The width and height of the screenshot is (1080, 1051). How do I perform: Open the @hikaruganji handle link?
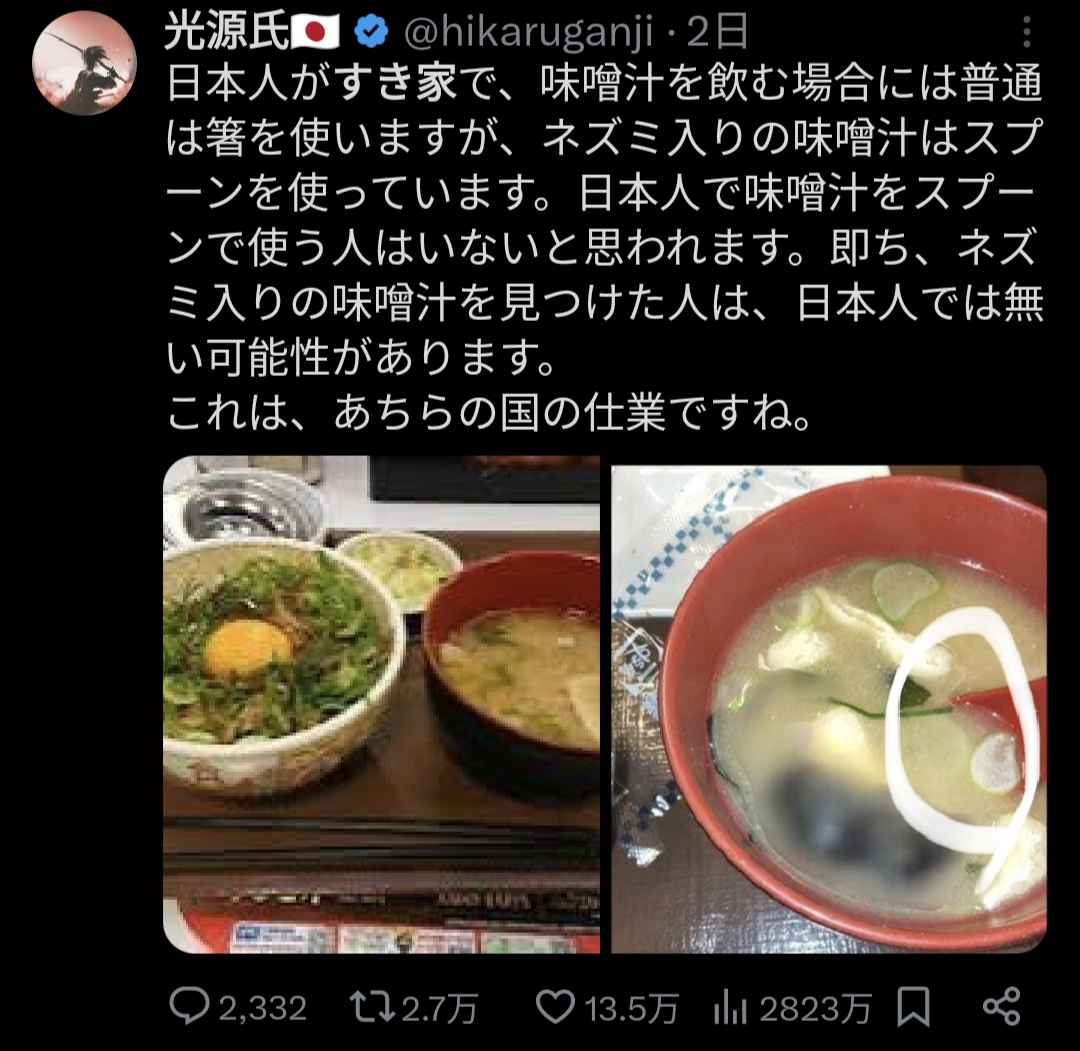(x=529, y=33)
